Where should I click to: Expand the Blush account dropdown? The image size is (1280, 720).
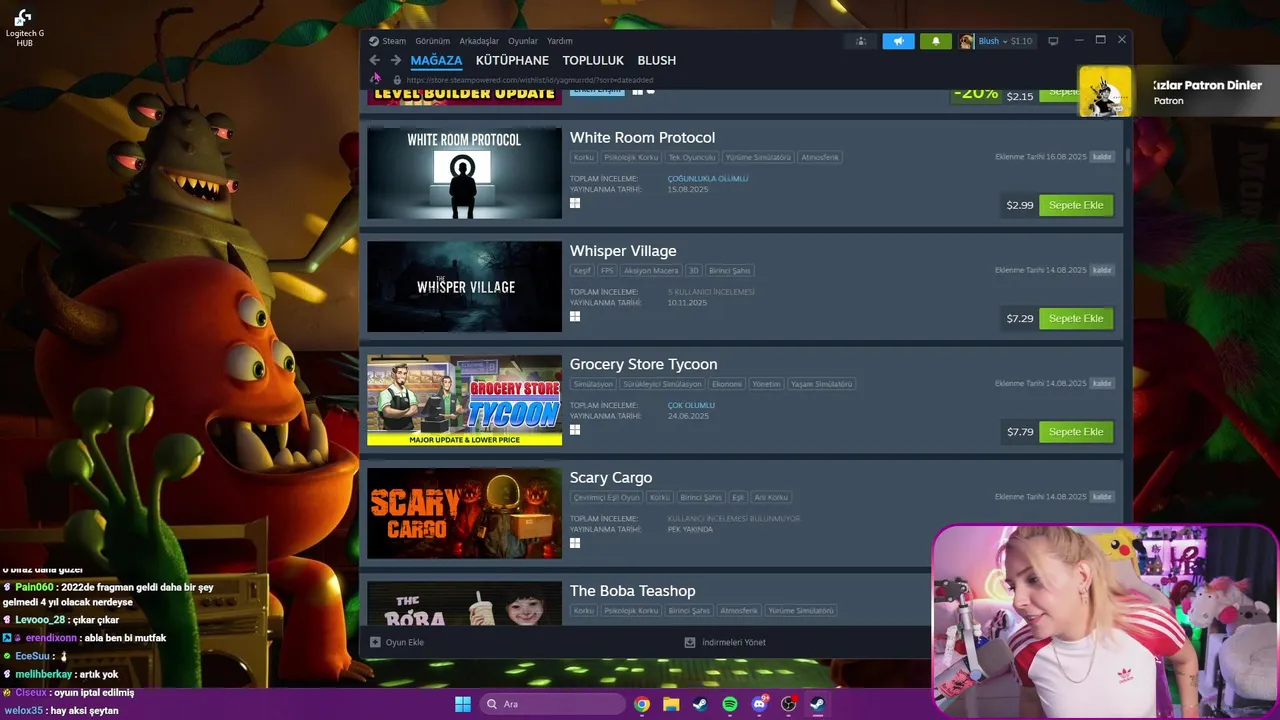[1005, 41]
